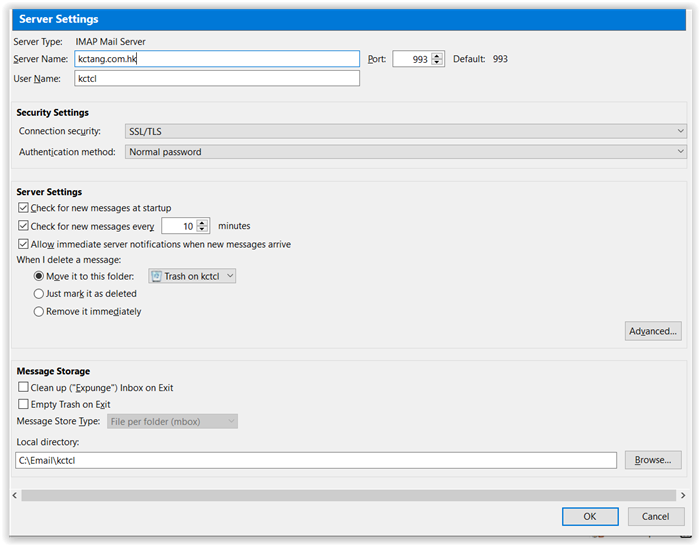700x546 pixels.
Task: Click the right arrow of horizontal scrollbar
Action: tap(683, 495)
